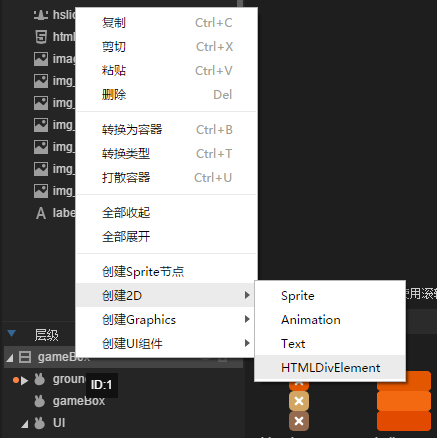Choose 全部展开 to expand all
Image resolution: width=437 pixels, height=438 pixels.
[167, 237]
